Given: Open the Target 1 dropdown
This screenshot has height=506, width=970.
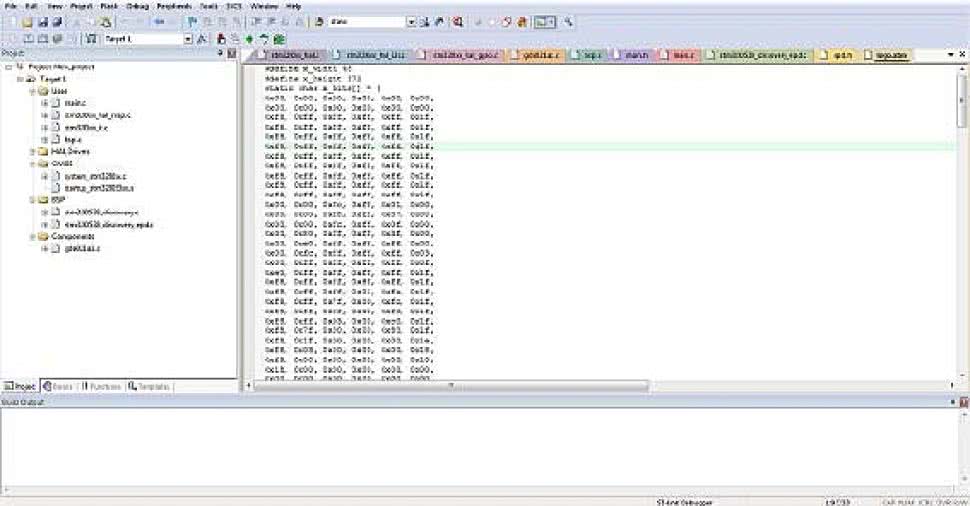Looking at the screenshot, I should point(187,38).
